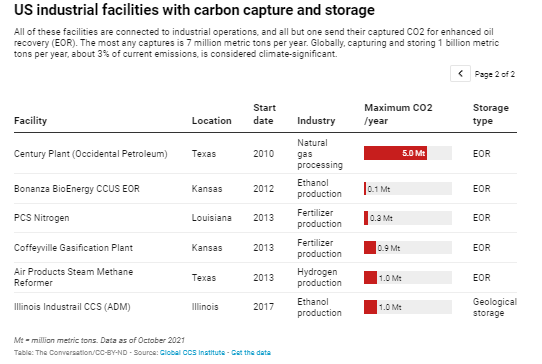
Task: Select the Bonanza BioEnergy CCUS EOR row
Action: (x=265, y=188)
